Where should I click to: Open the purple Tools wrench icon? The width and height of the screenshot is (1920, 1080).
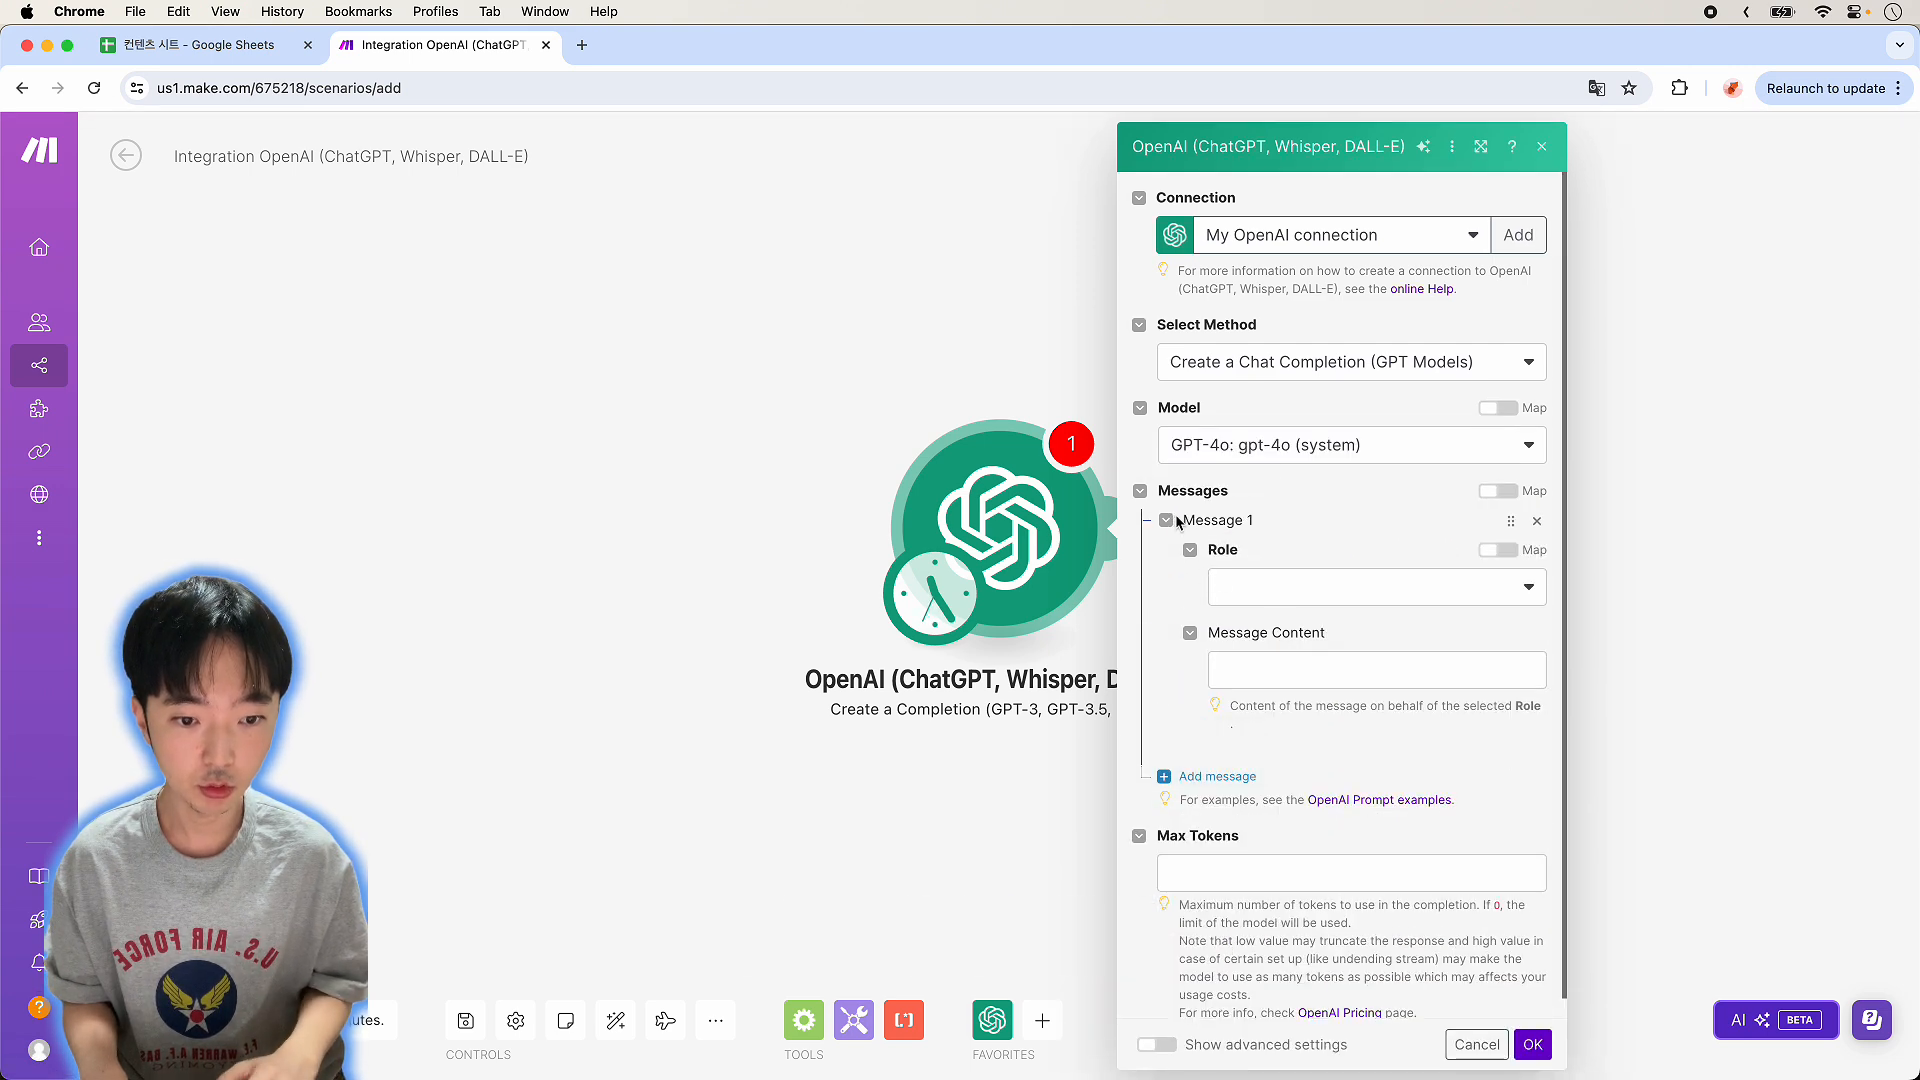point(854,1020)
